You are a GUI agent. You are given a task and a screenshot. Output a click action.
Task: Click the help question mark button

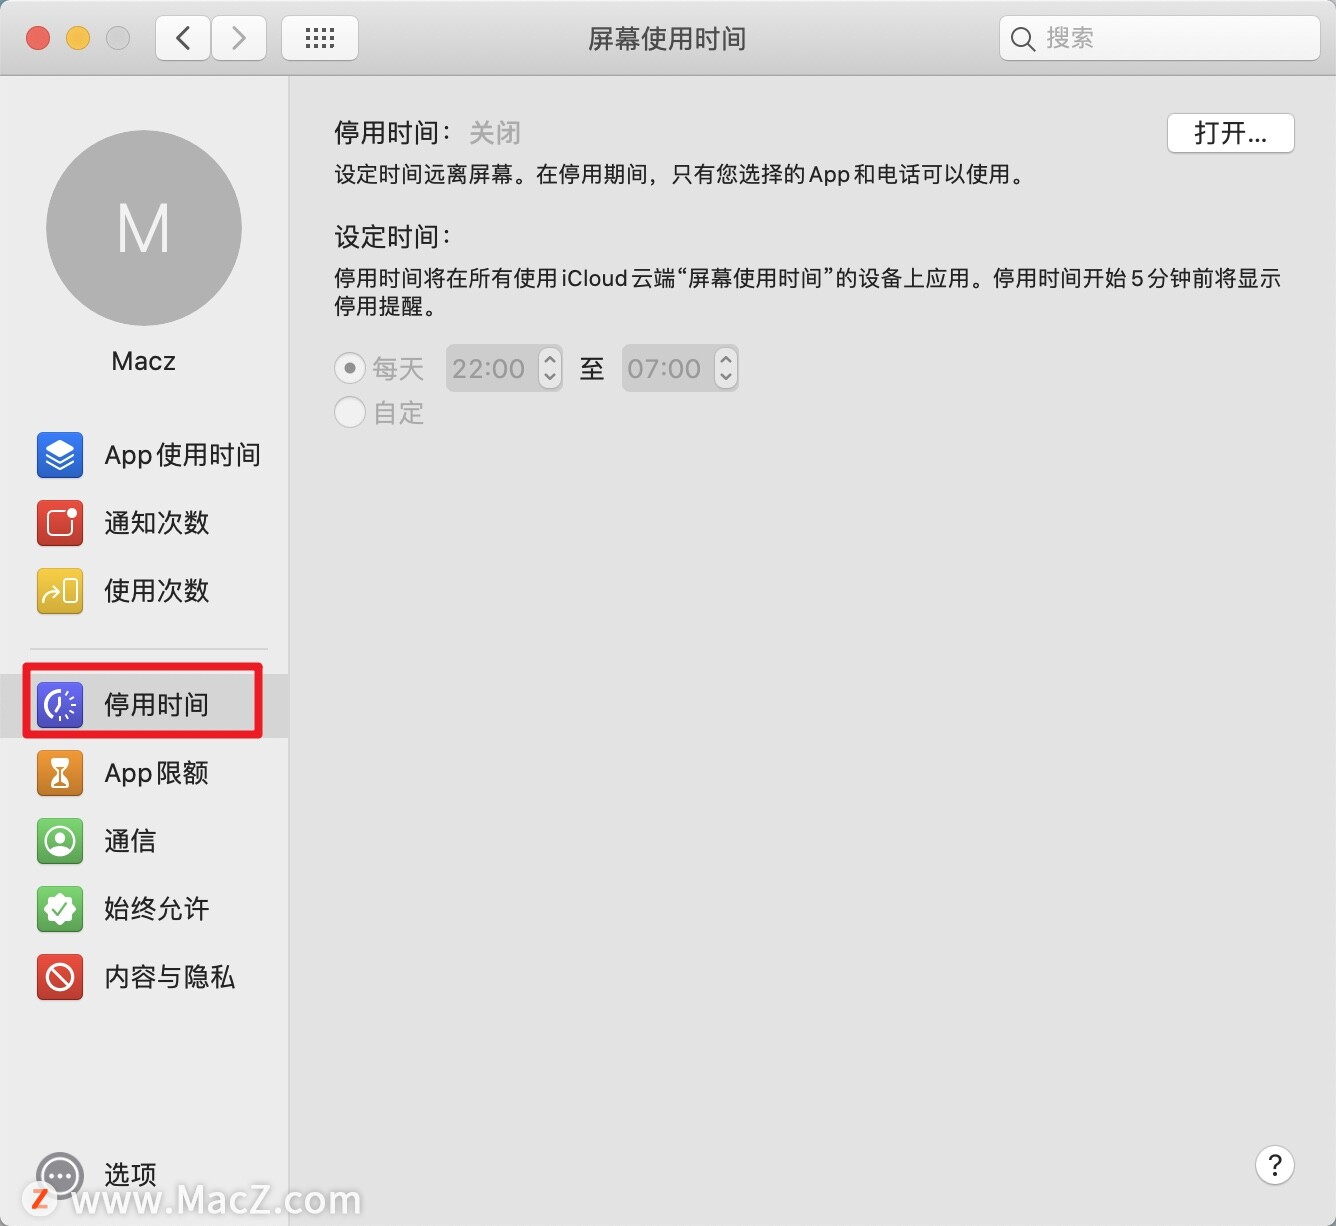click(x=1275, y=1165)
